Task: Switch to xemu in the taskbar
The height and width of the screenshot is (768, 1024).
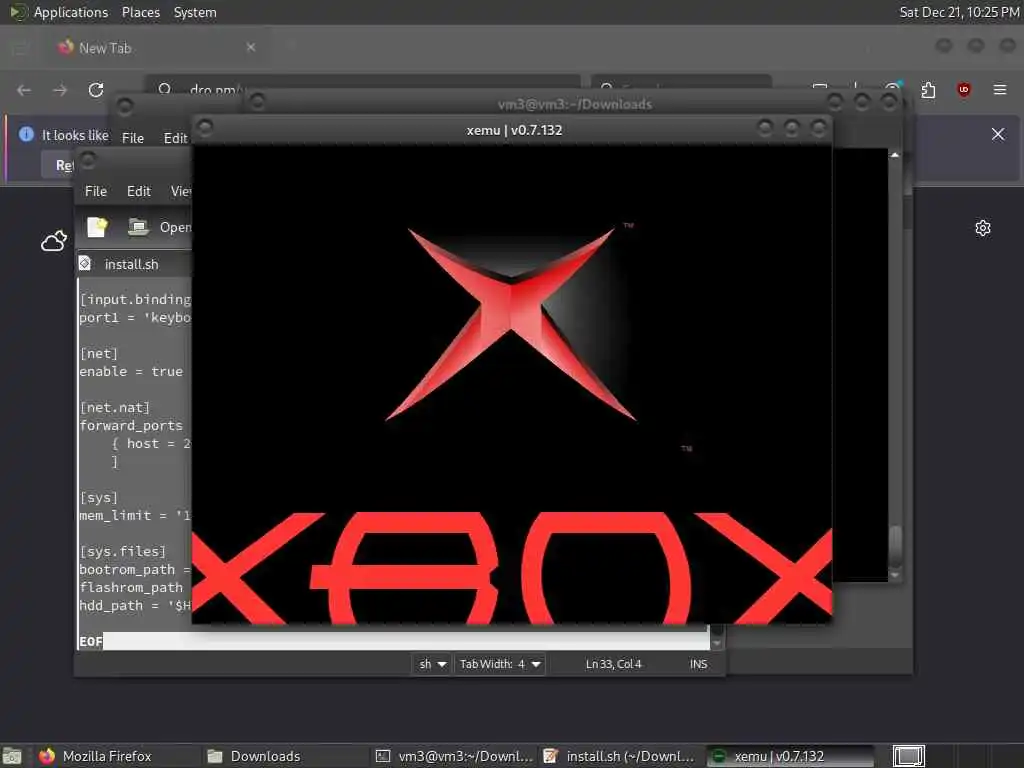Action: 790,756
